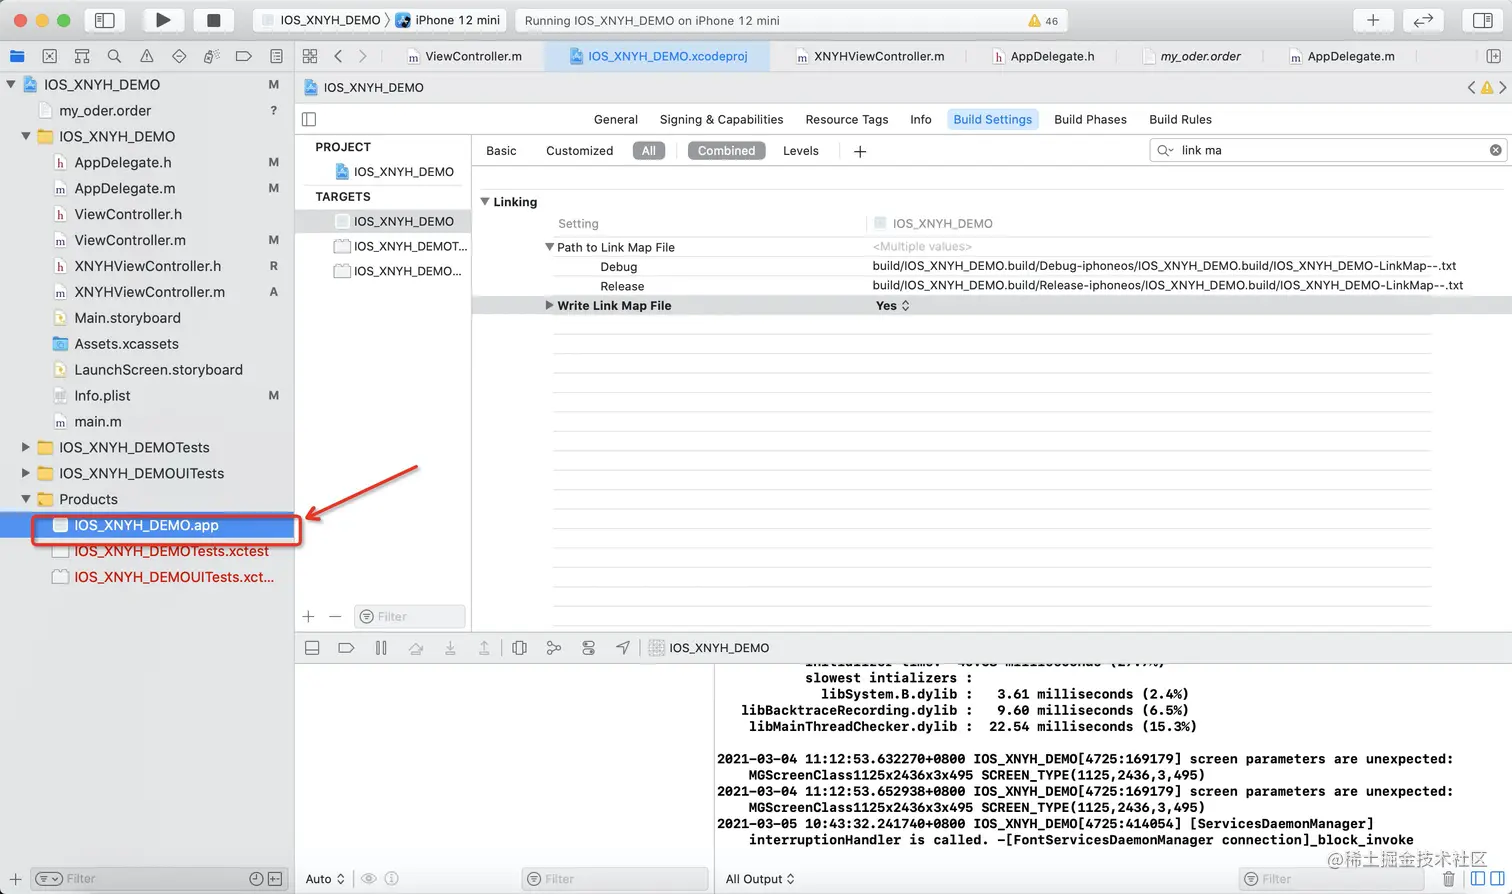Open the breakpoint navigator
1512x894 pixels.
pos(243,56)
